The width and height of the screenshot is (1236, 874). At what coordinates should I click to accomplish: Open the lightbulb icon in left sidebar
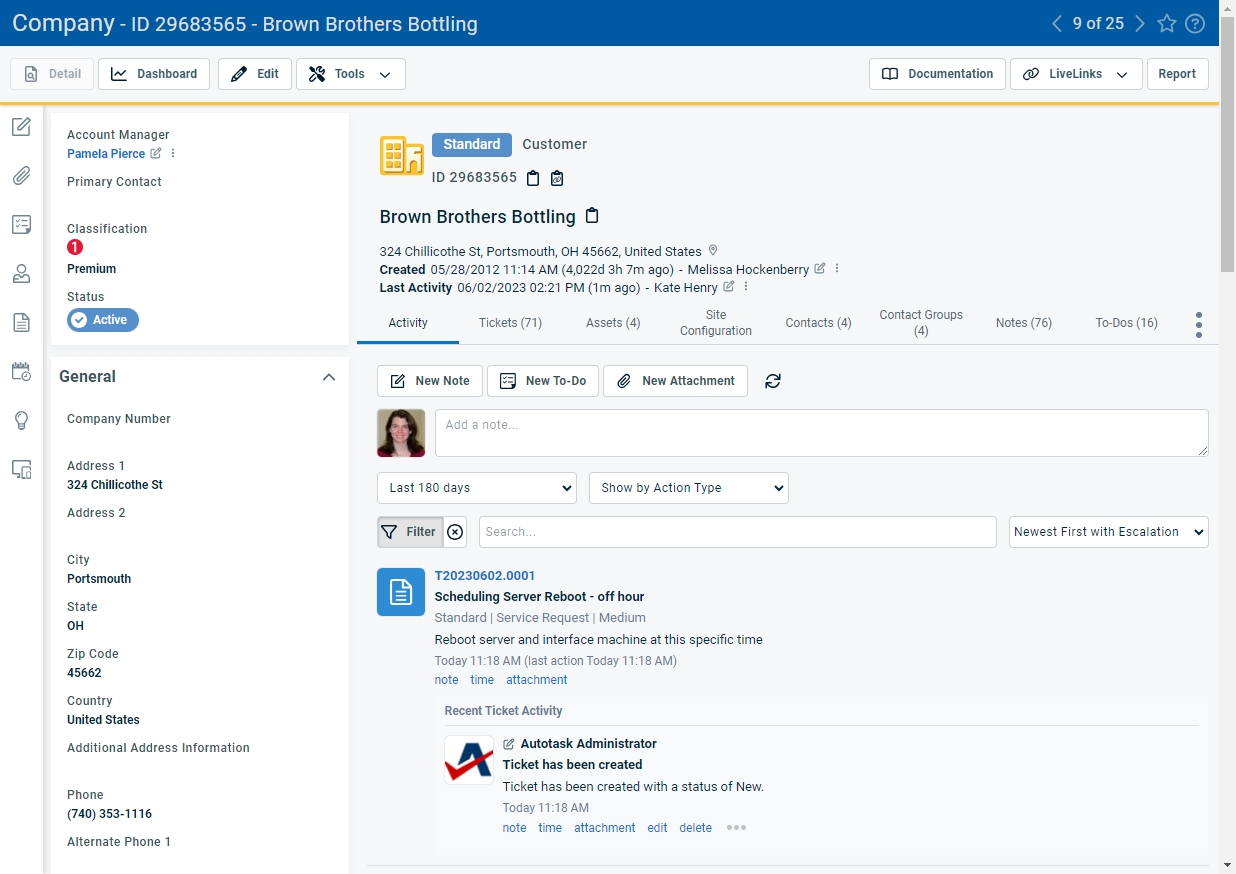pyautogui.click(x=21, y=420)
